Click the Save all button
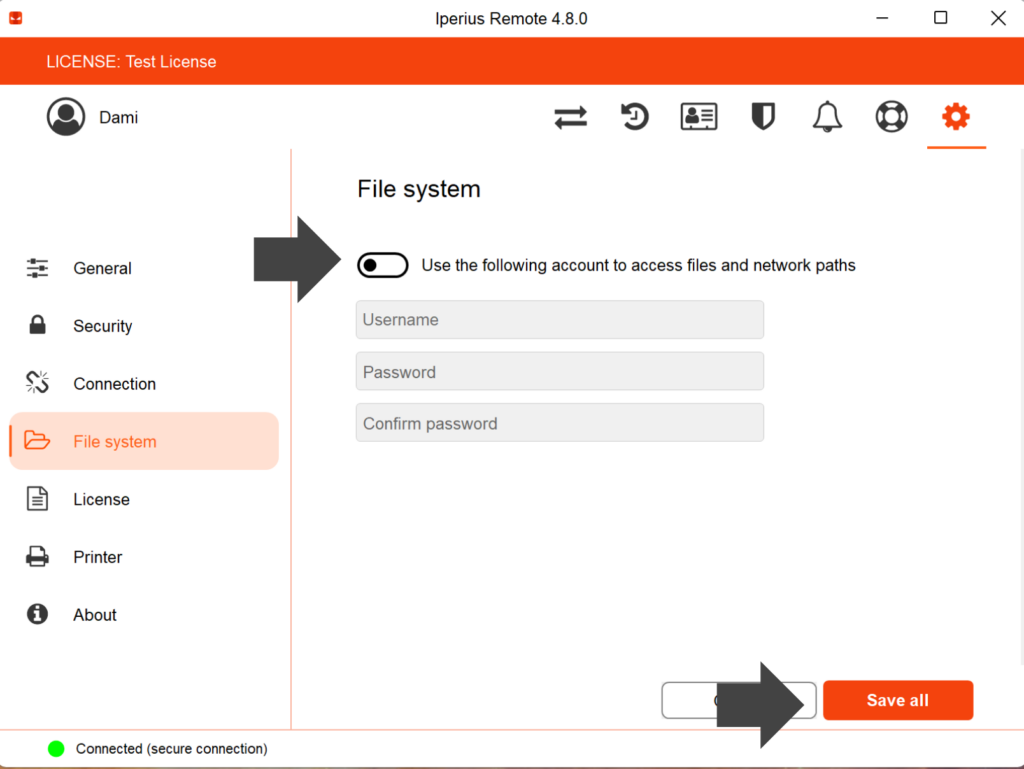Screen dimensions: 1024x769 pos(898,700)
